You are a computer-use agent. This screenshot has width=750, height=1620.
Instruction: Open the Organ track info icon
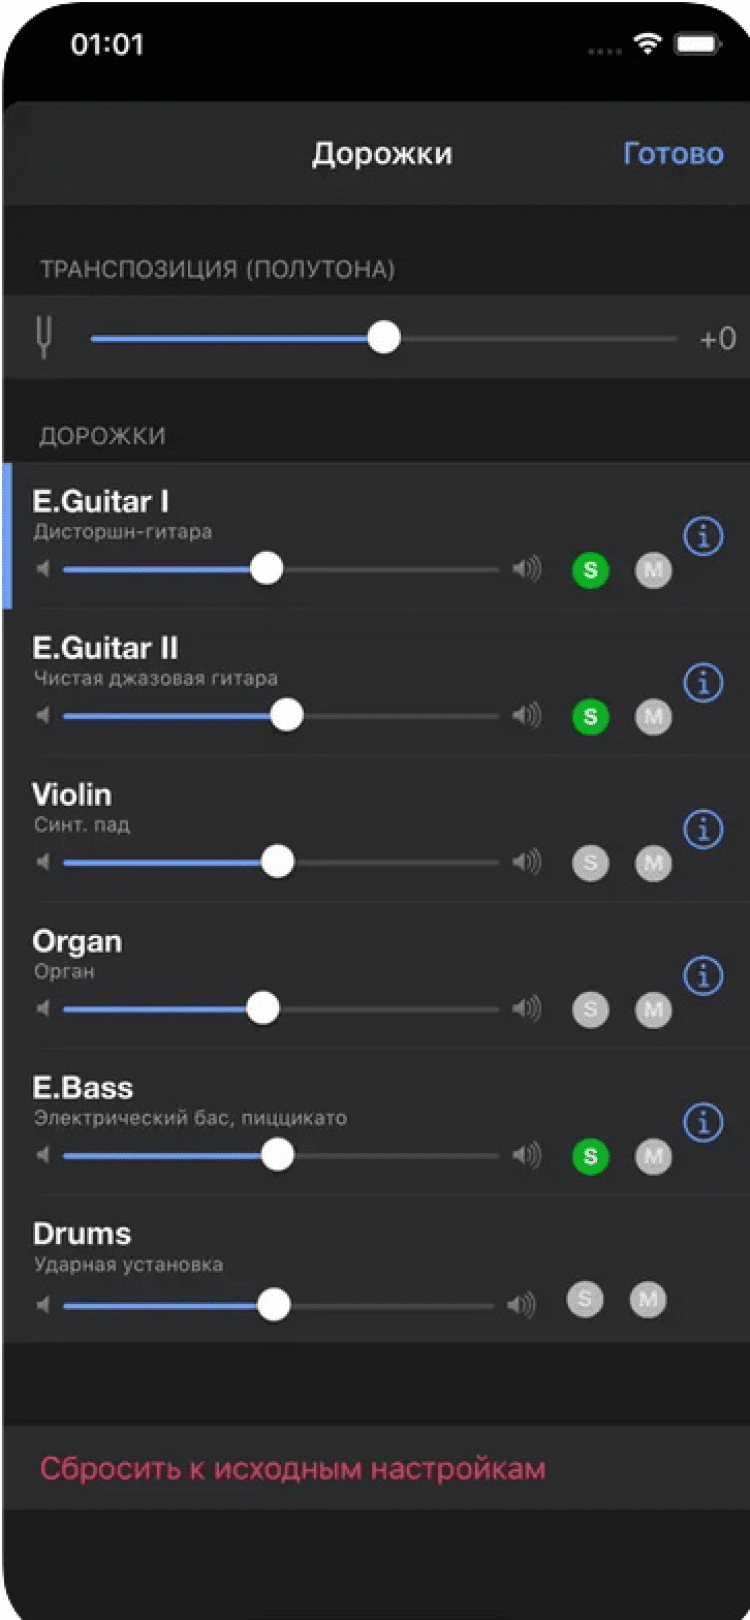click(704, 975)
